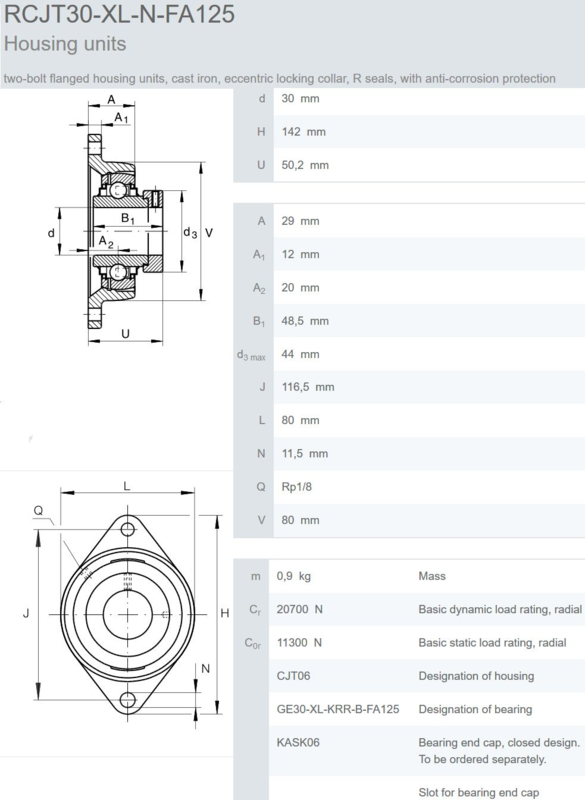Select the C0r value '11300 N'
The image size is (585, 800).
coord(299,642)
